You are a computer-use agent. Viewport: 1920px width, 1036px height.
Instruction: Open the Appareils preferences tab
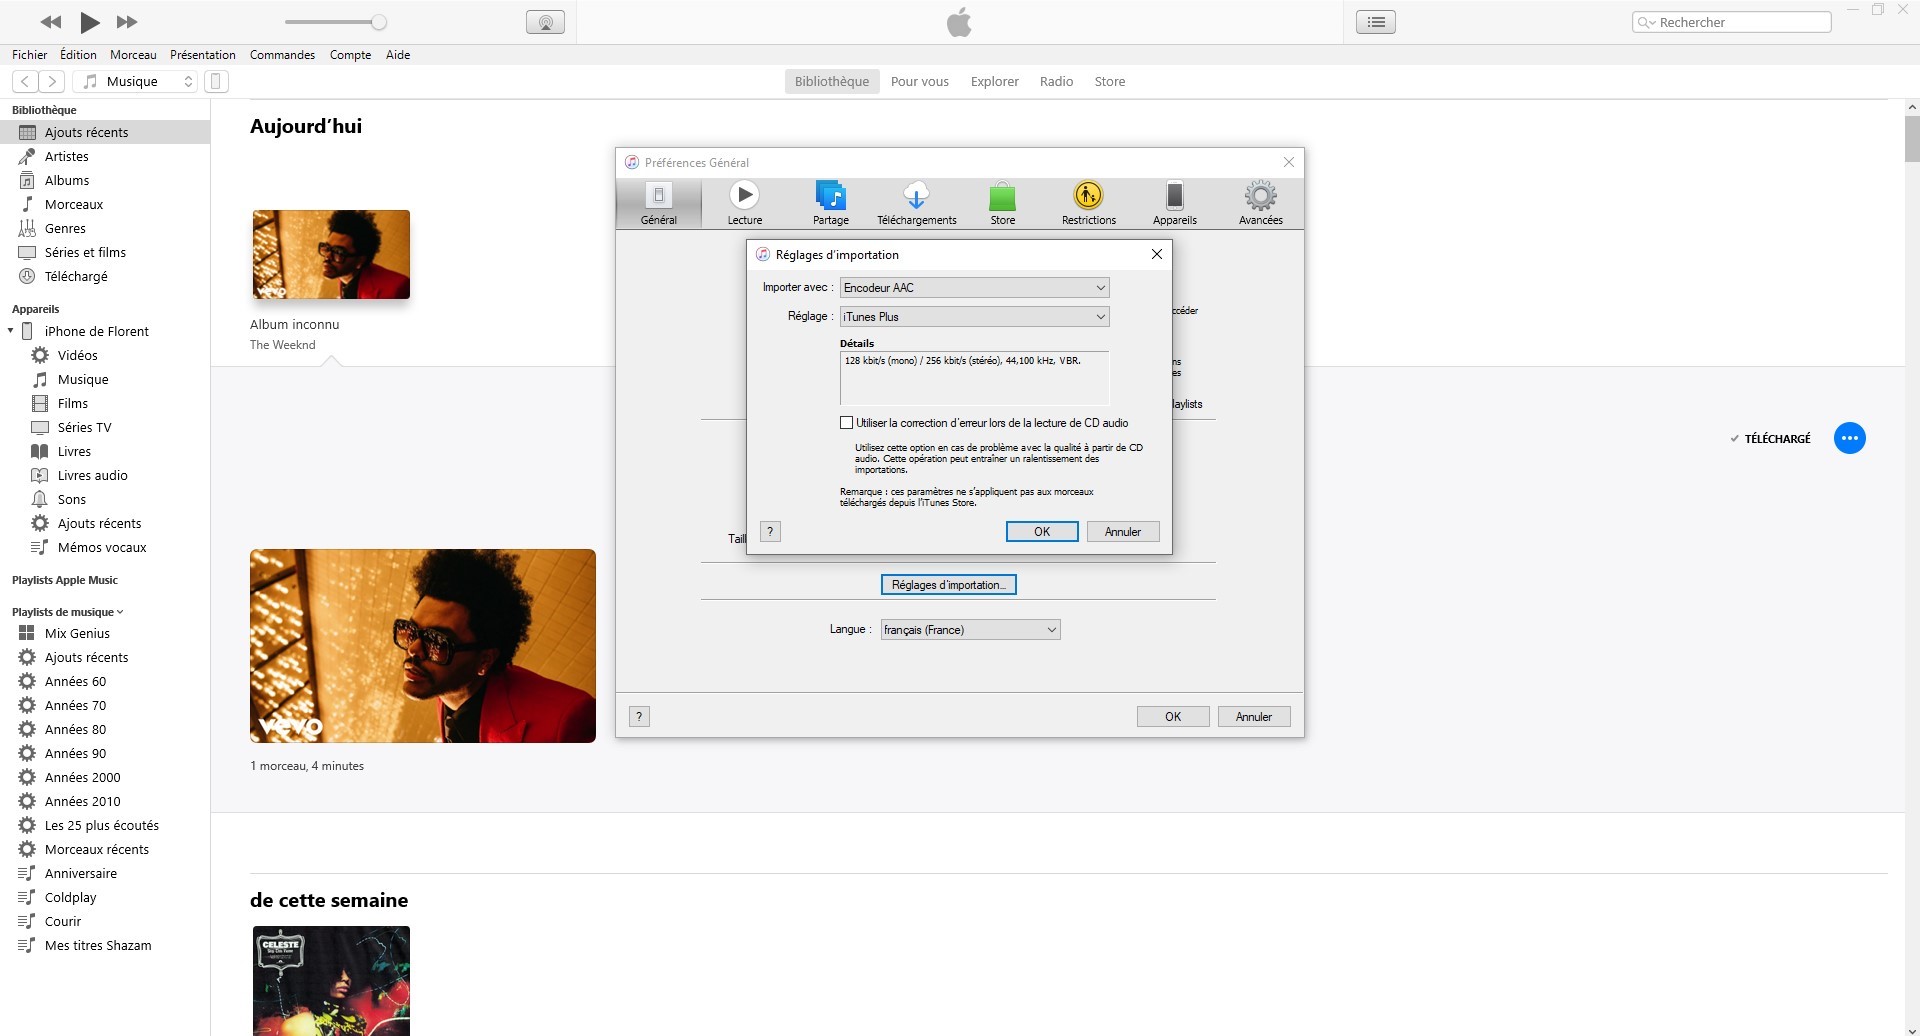point(1174,203)
